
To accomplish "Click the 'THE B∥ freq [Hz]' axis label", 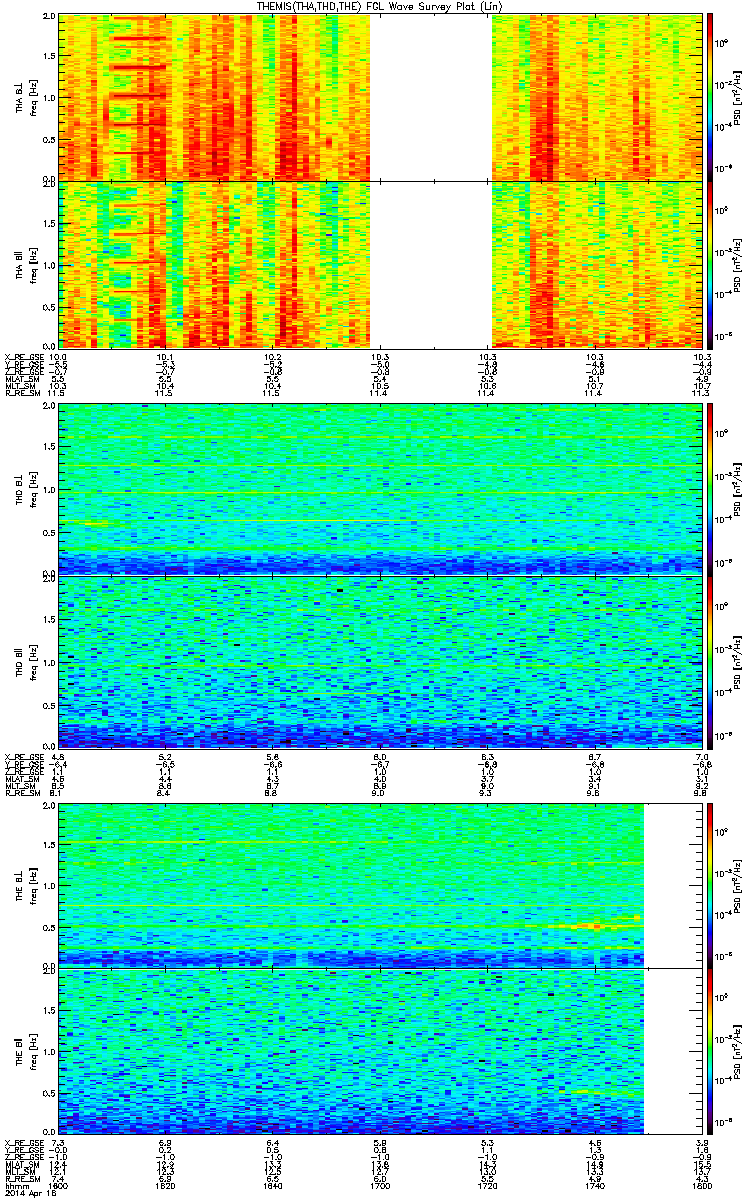I will 25,1053.
